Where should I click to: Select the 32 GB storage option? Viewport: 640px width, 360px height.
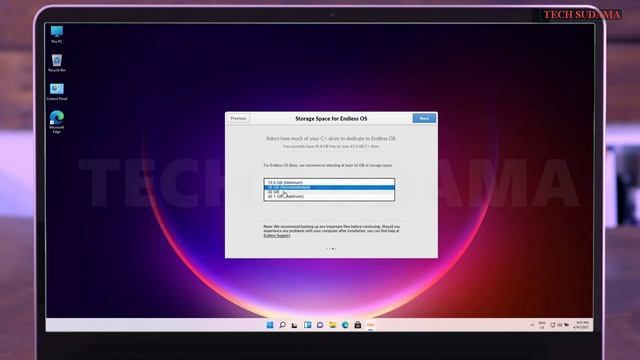pos(329,192)
